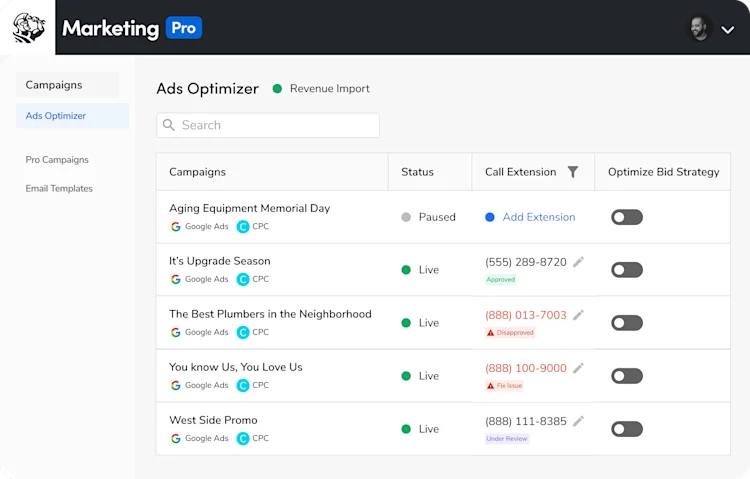Click Live status dot for It's Upgrade Season

point(406,270)
